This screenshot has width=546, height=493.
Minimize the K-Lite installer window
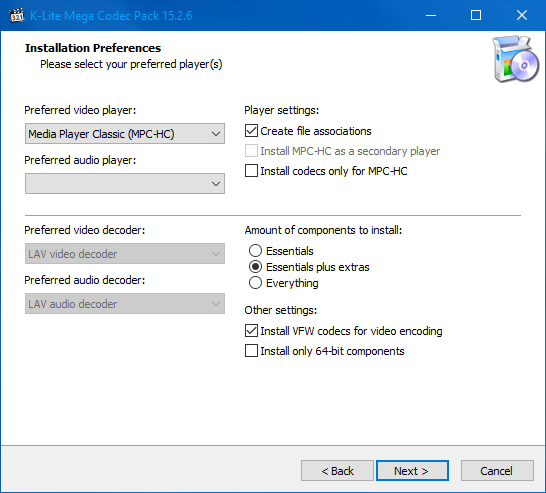tap(431, 15)
